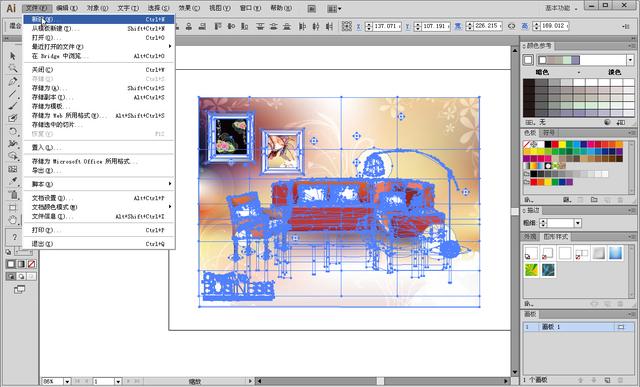The height and width of the screenshot is (387, 640).
Task: Open the 效果 menu in menu bar
Action: click(x=189, y=8)
